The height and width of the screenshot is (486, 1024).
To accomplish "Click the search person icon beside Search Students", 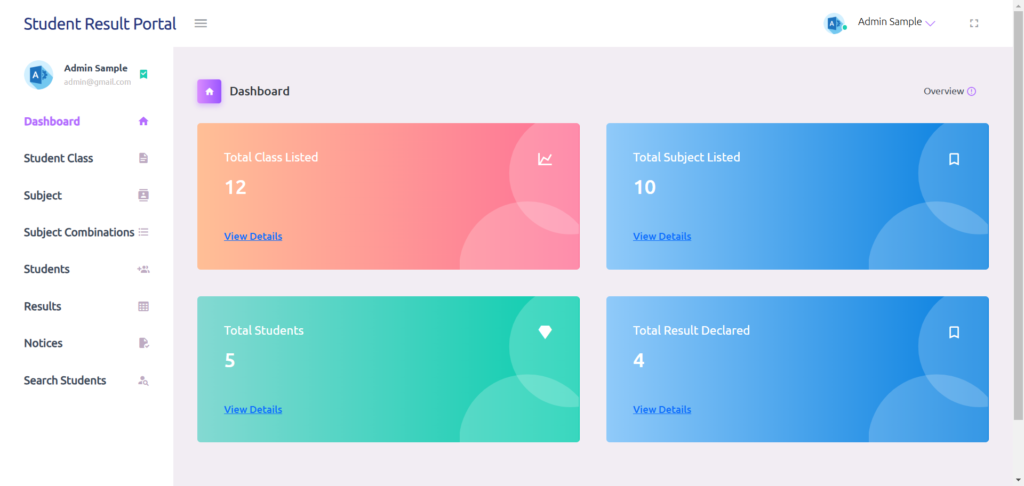I will pos(144,380).
